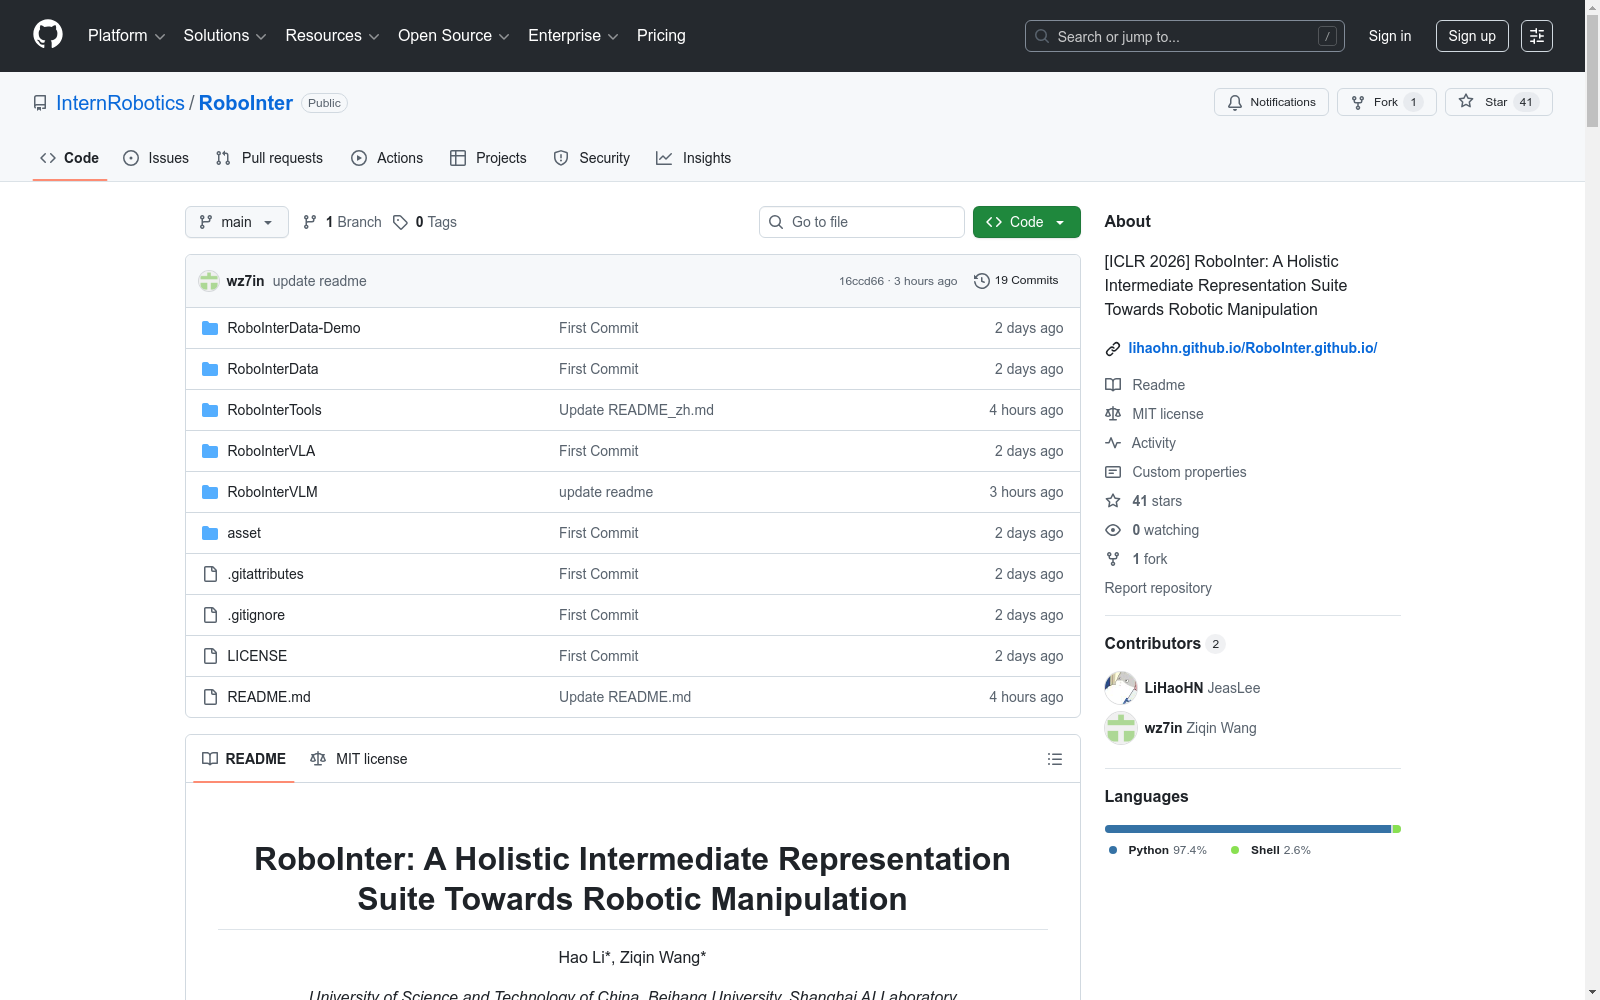
Task: Select the README tab
Action: tap(244, 759)
